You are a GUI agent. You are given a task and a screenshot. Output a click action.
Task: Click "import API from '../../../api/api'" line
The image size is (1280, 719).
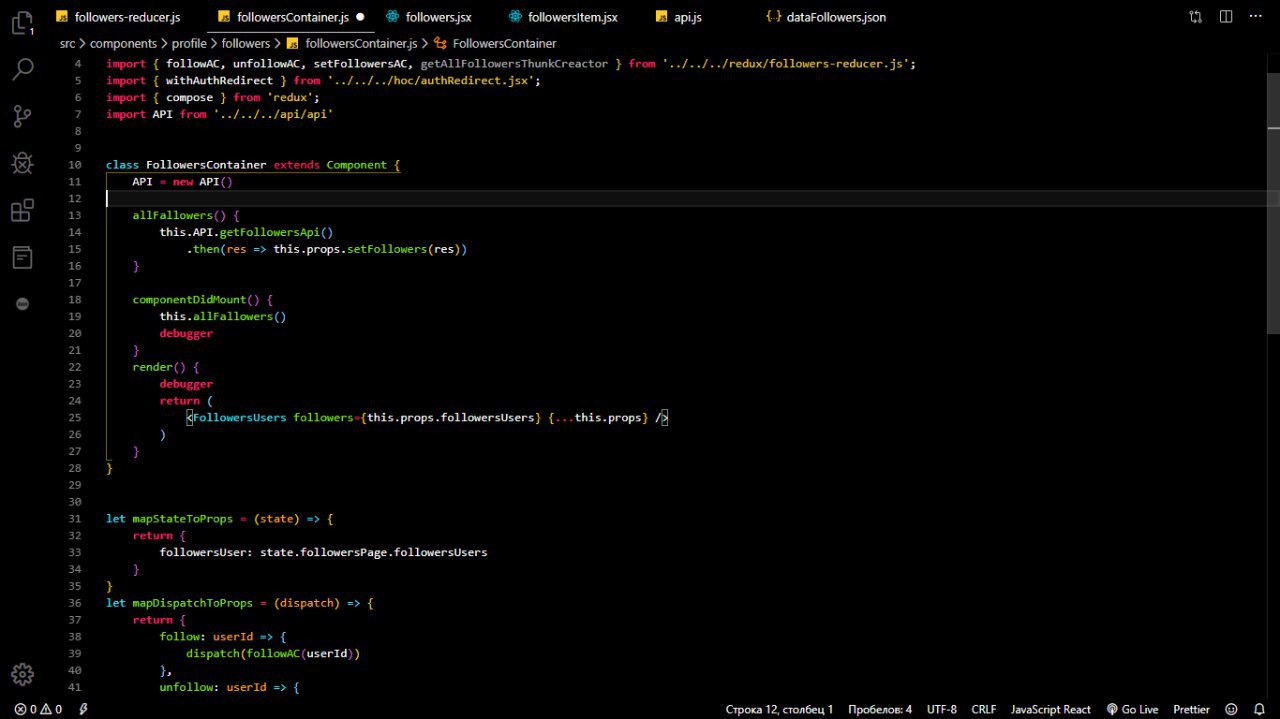coord(220,114)
